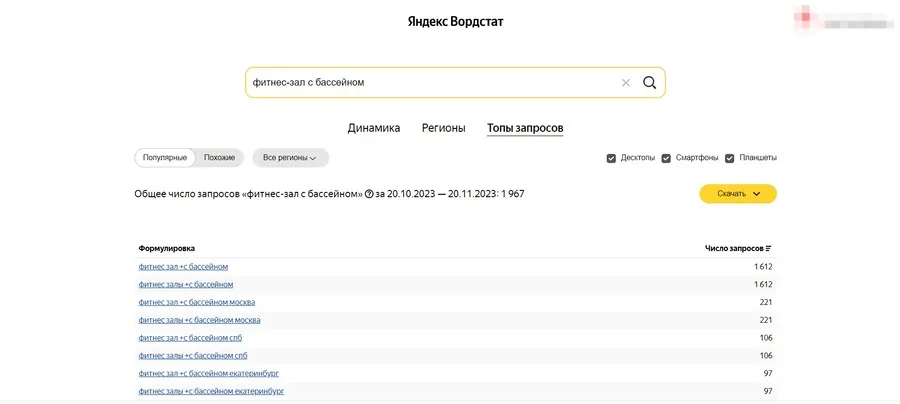Viewport: 900px width, 404px height.
Task: Click the magnifying glass search icon
Action: point(649,83)
